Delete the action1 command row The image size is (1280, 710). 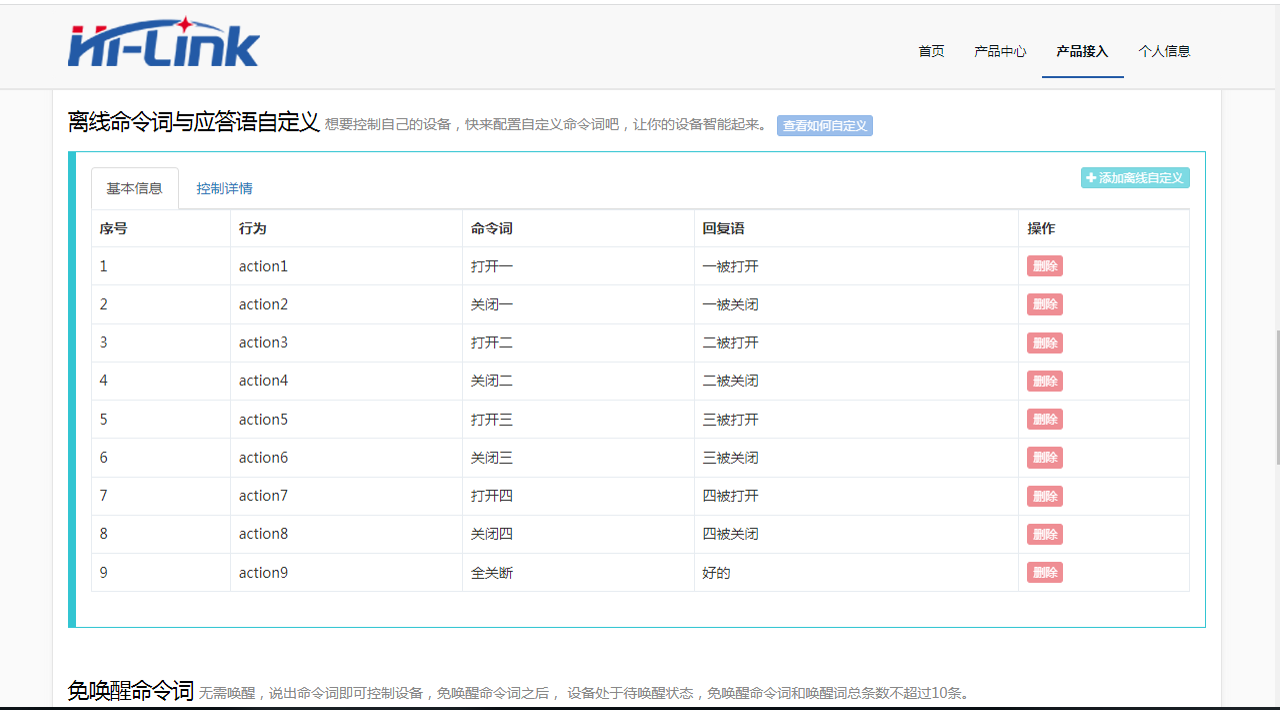coord(1044,265)
